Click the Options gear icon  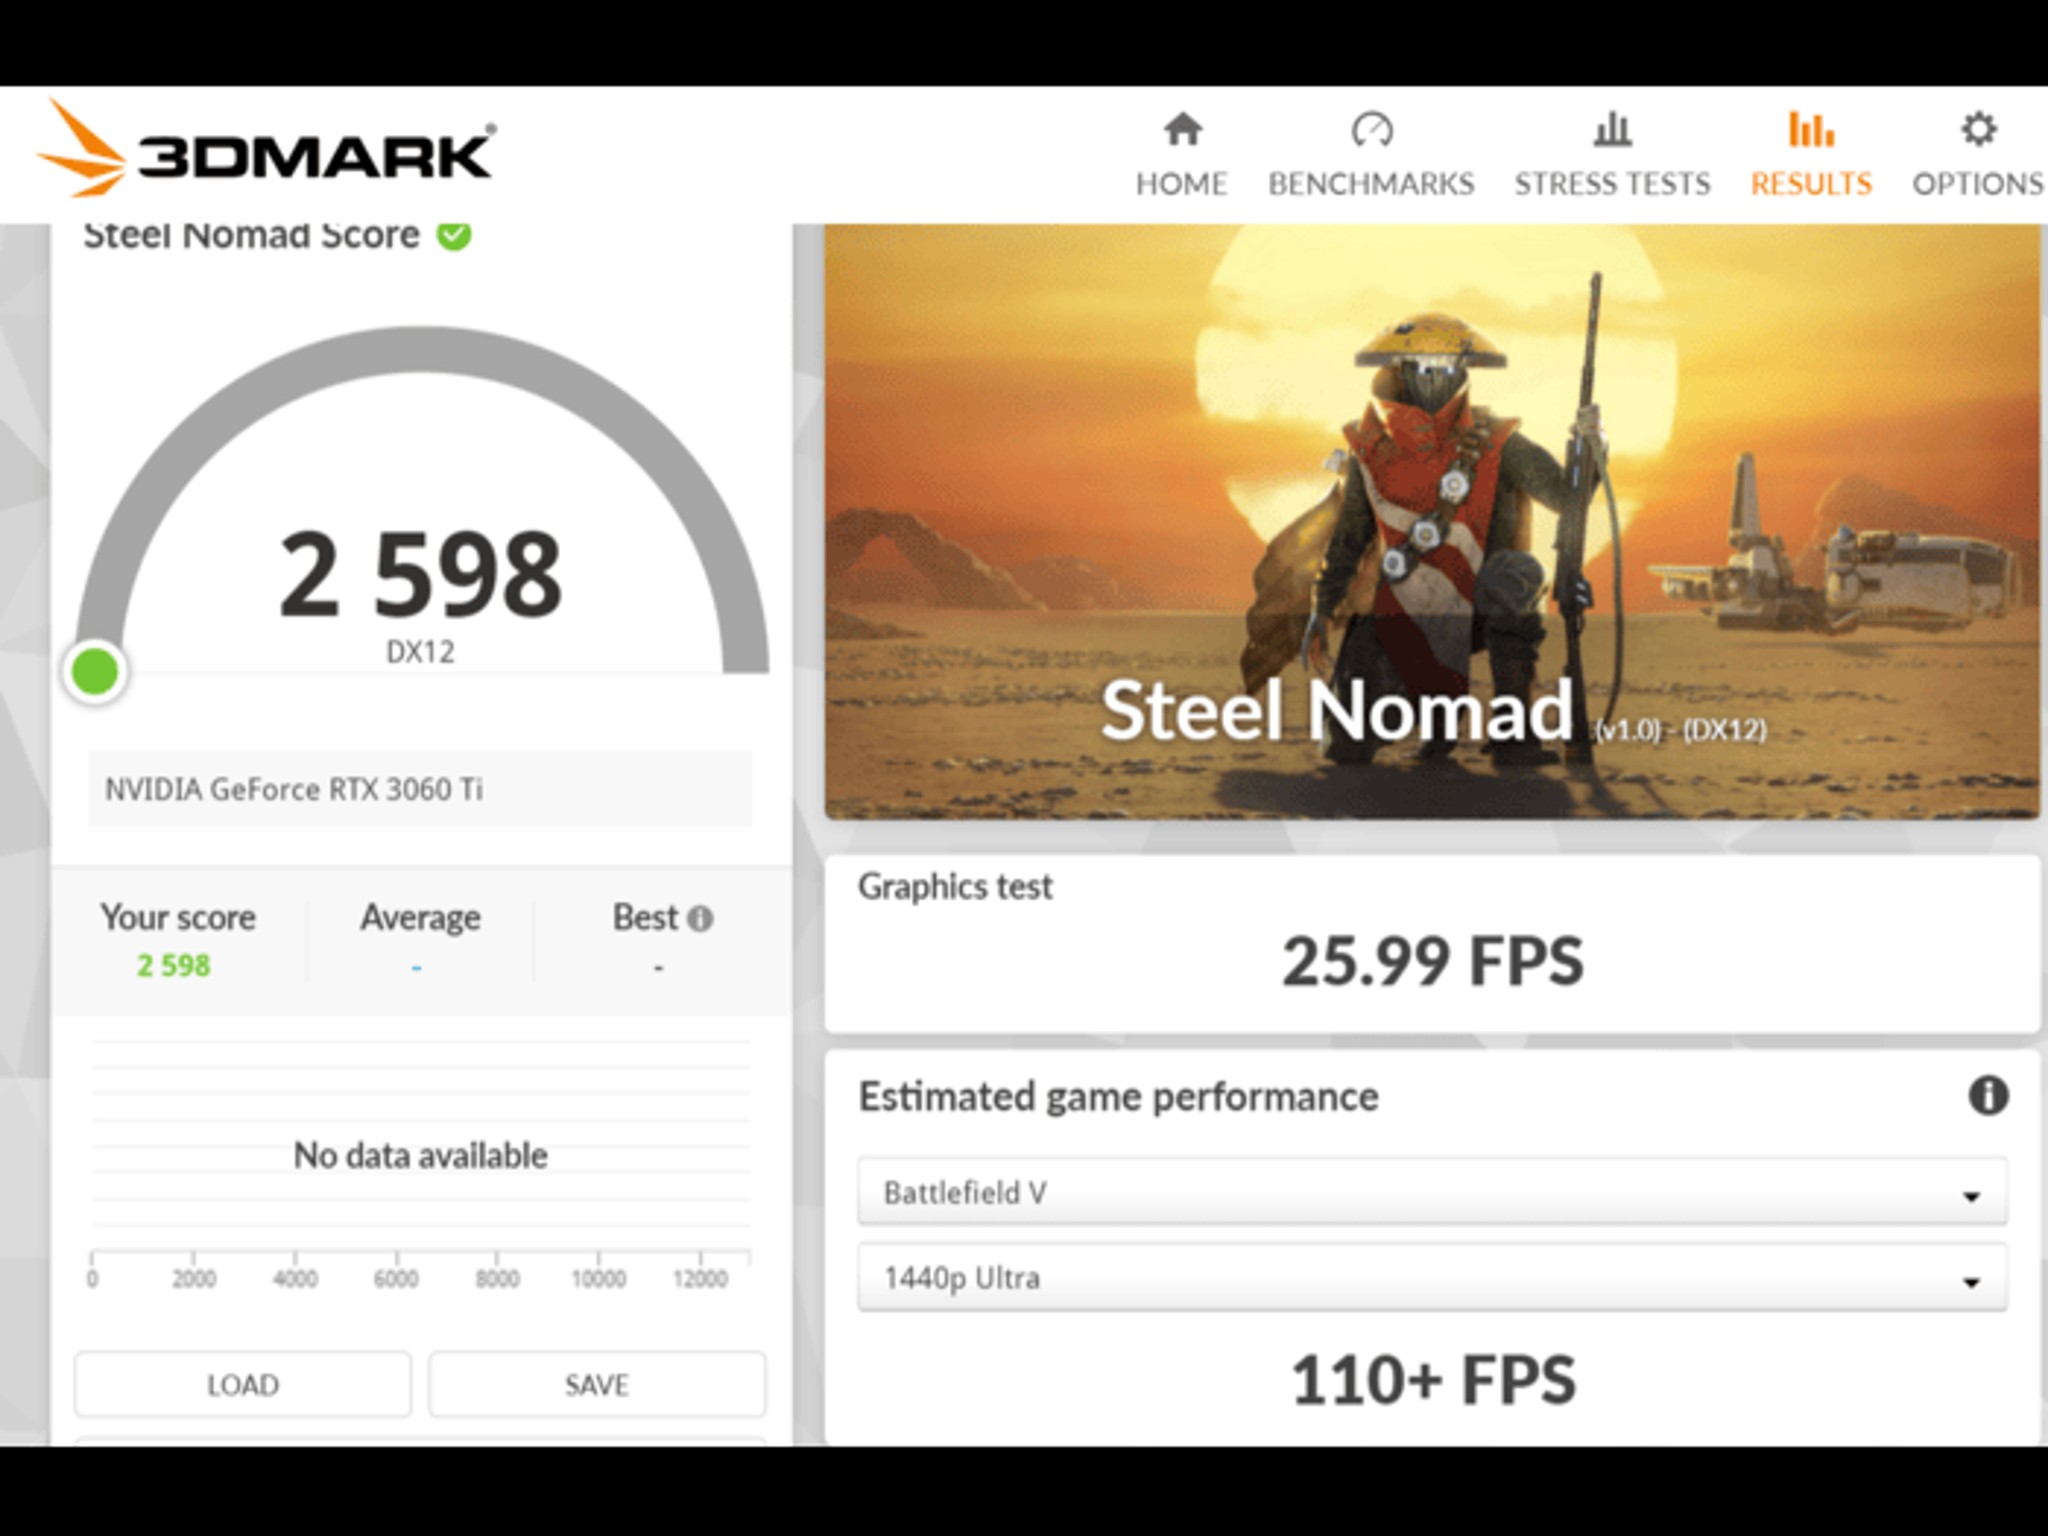click(x=1978, y=129)
